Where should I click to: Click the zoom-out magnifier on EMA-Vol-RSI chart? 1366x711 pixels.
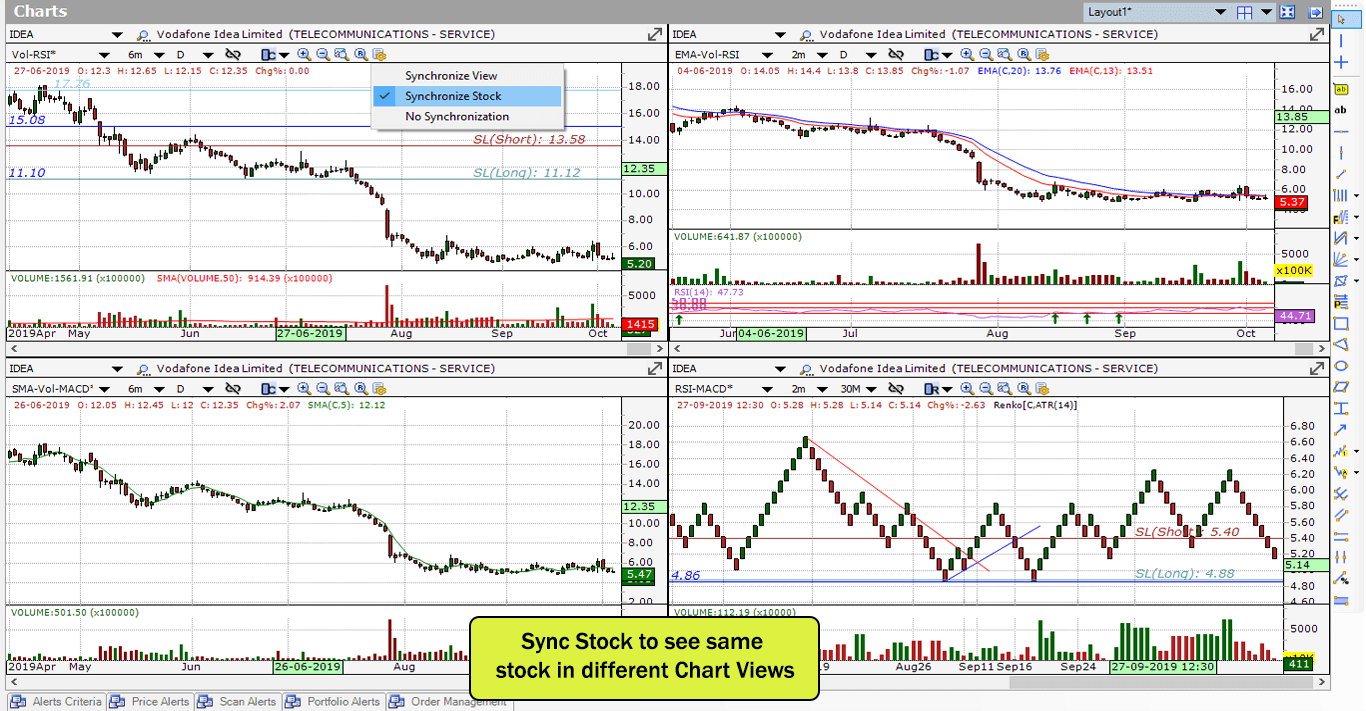tap(986, 55)
